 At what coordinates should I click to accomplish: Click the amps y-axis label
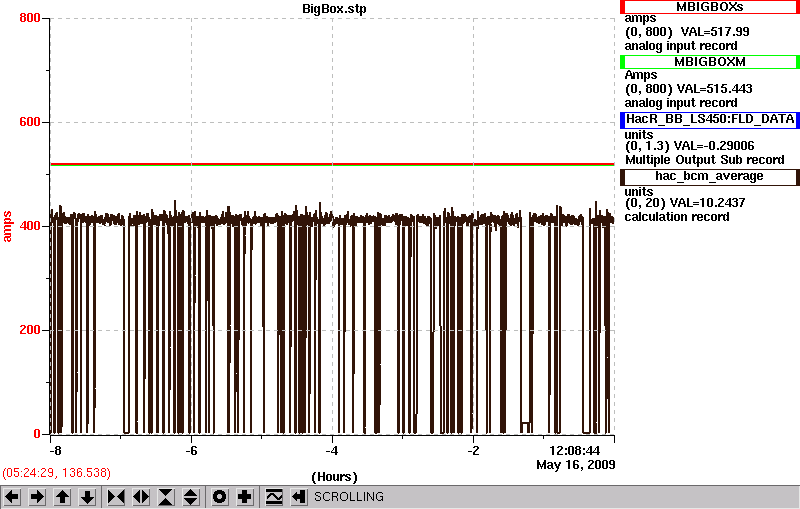(7, 226)
